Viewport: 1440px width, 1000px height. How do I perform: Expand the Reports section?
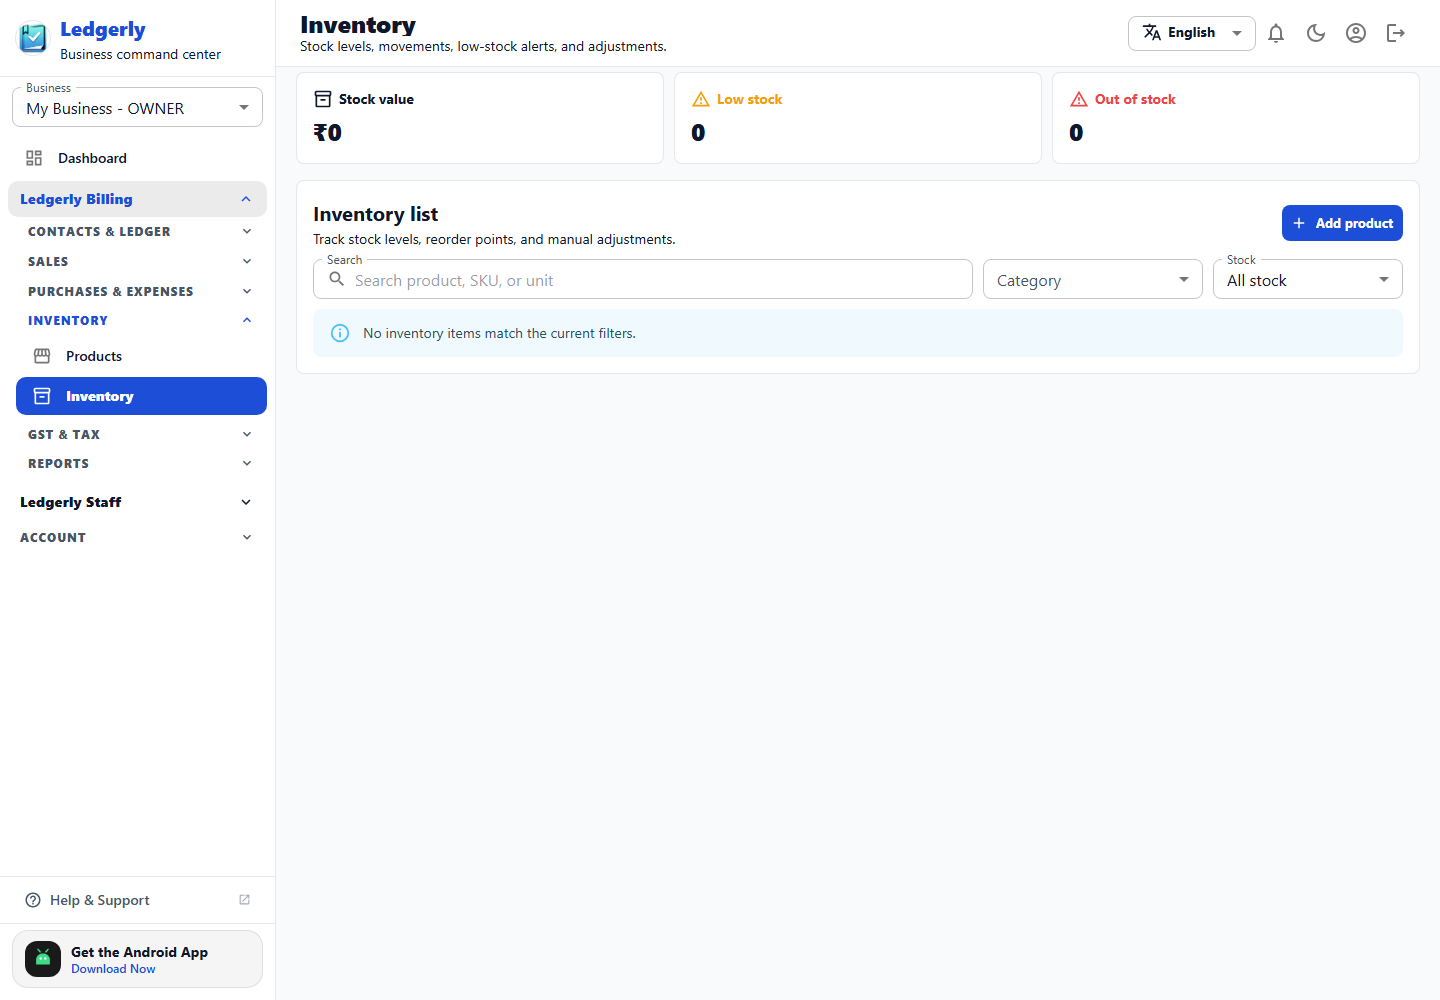click(x=139, y=463)
